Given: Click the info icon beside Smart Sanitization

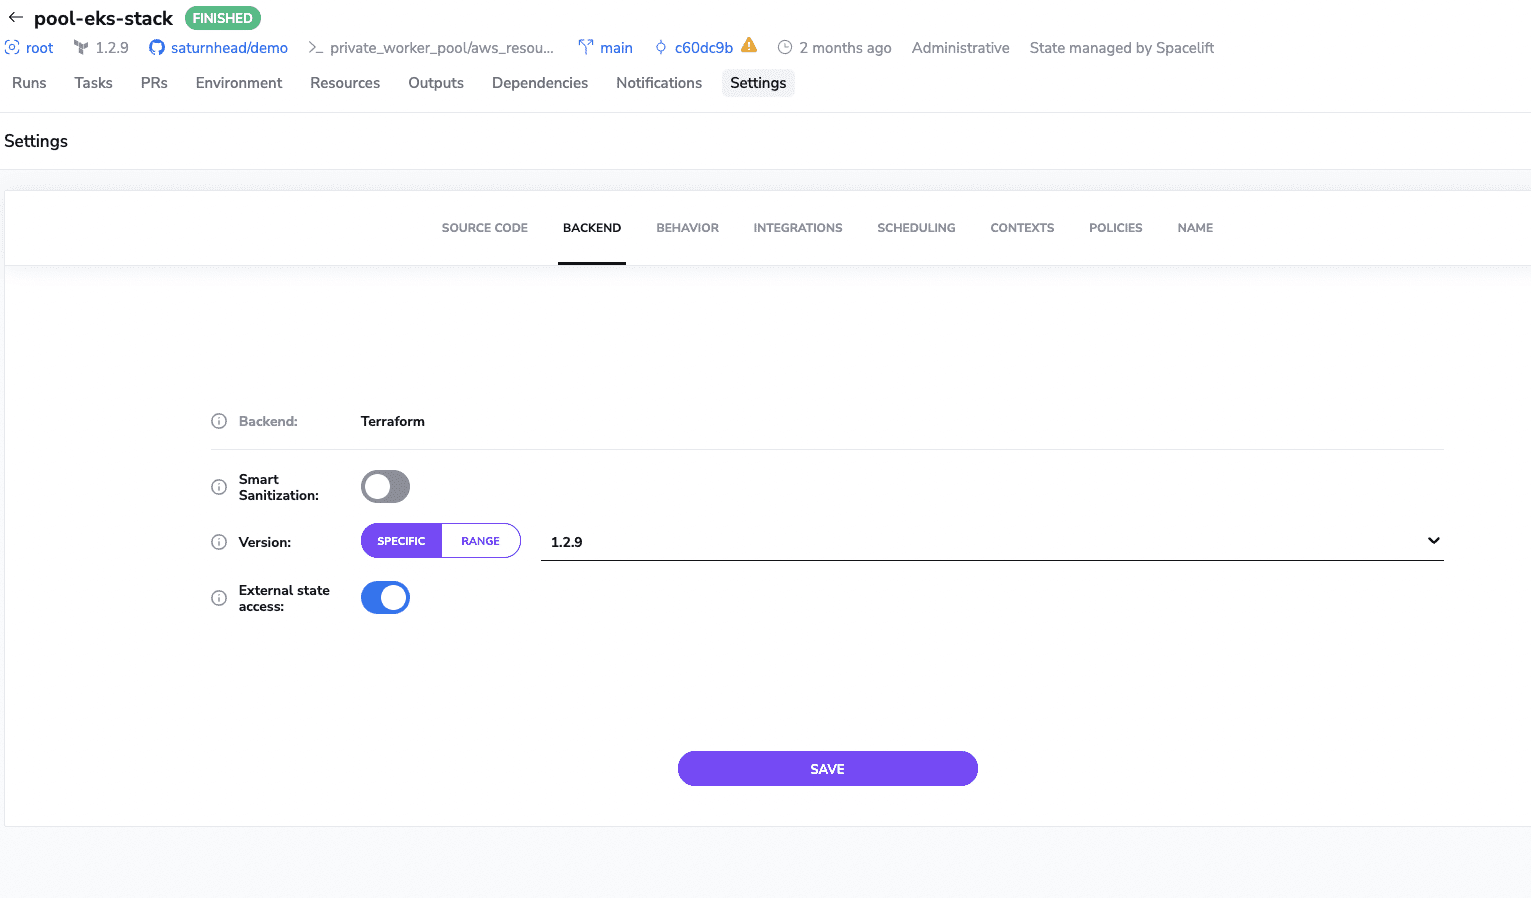Looking at the screenshot, I should (x=219, y=487).
